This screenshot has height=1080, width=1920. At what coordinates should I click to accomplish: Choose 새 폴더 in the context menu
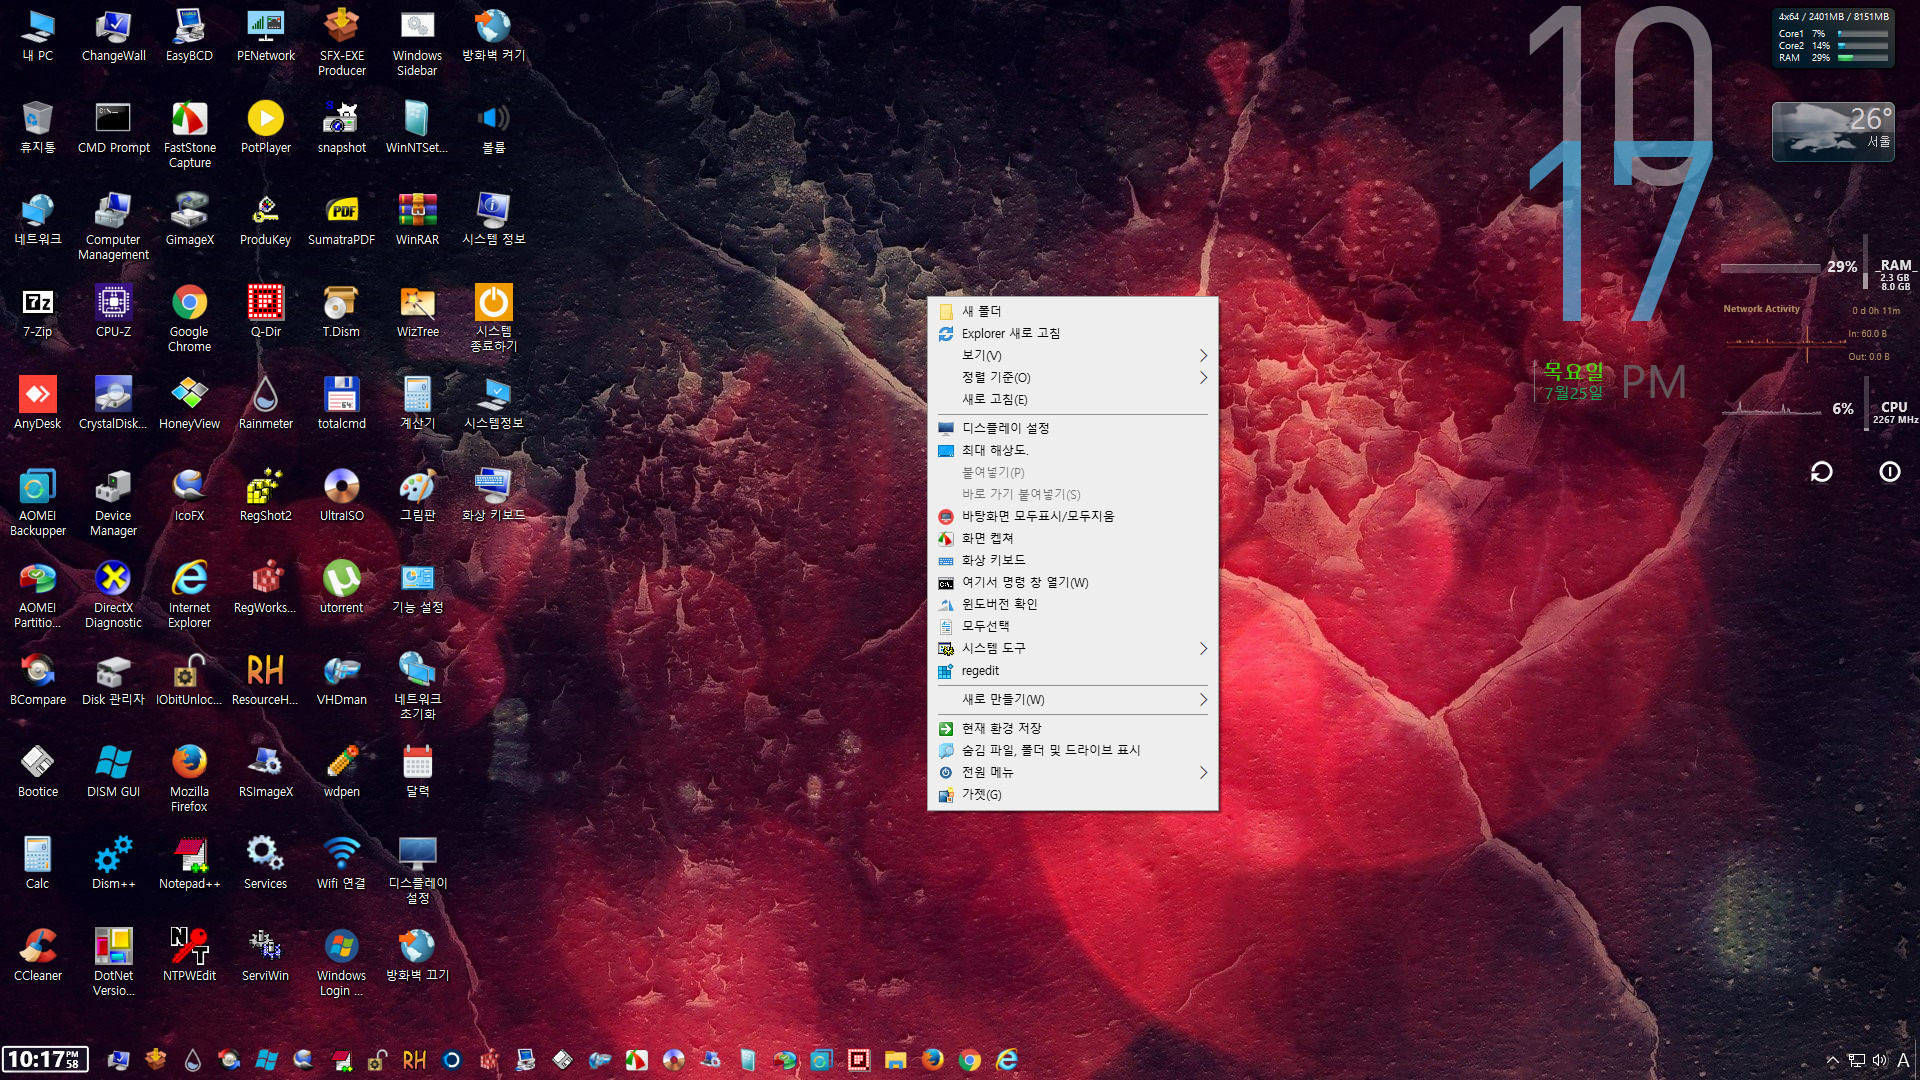[x=1072, y=312]
